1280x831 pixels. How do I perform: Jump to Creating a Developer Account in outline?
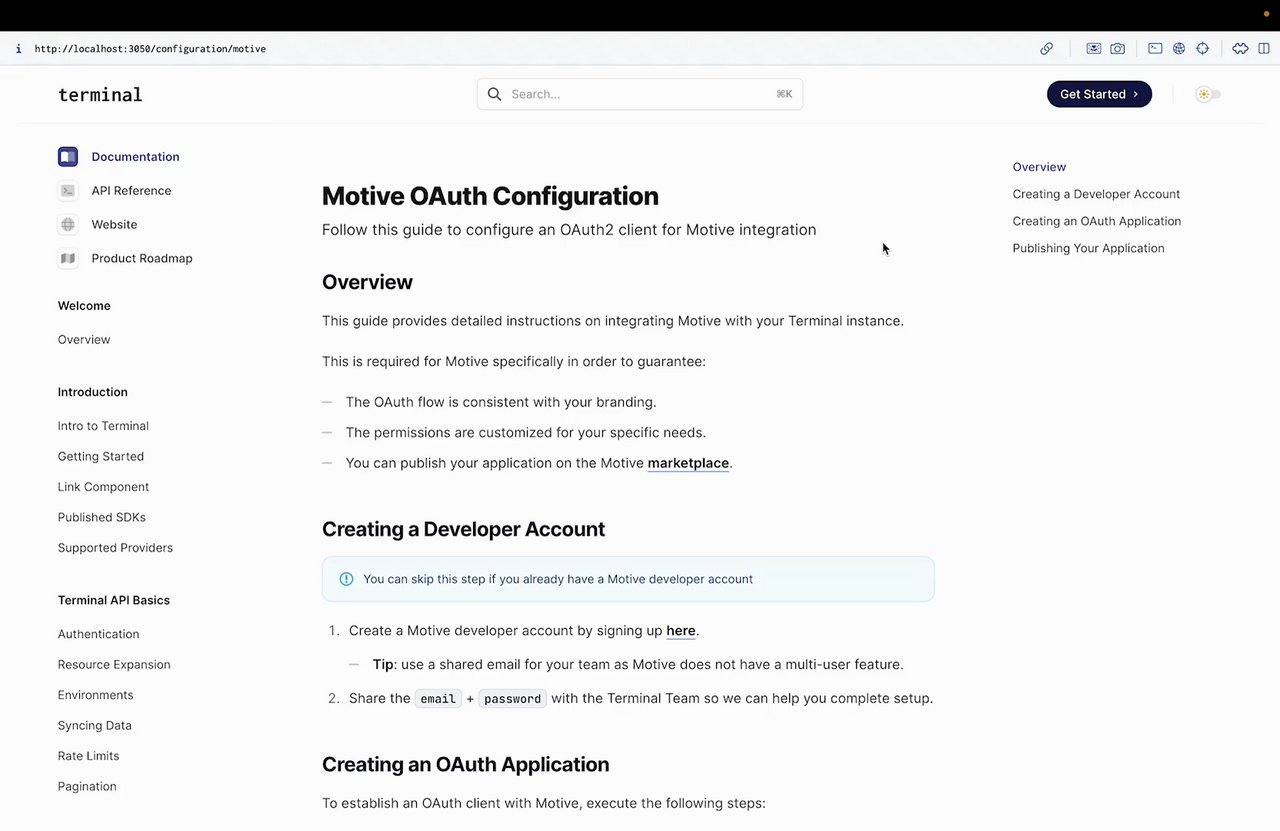[x=1096, y=194]
